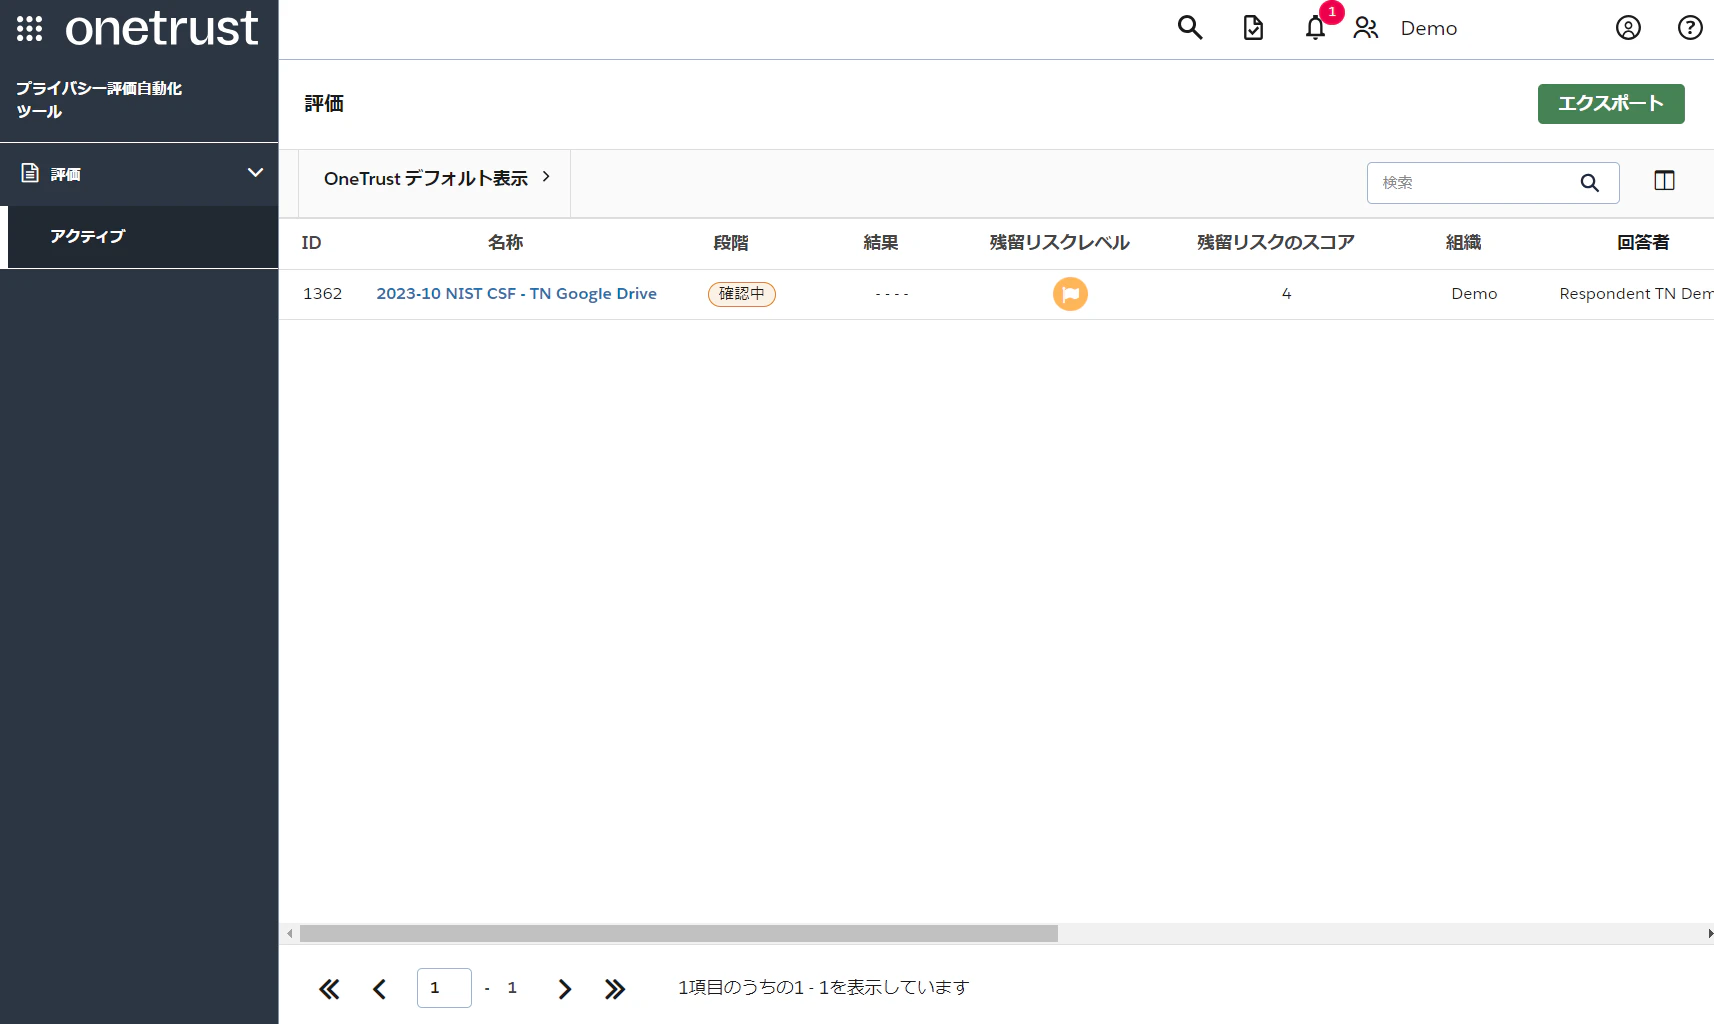Click the Demo cell in 組織 column

pos(1475,294)
